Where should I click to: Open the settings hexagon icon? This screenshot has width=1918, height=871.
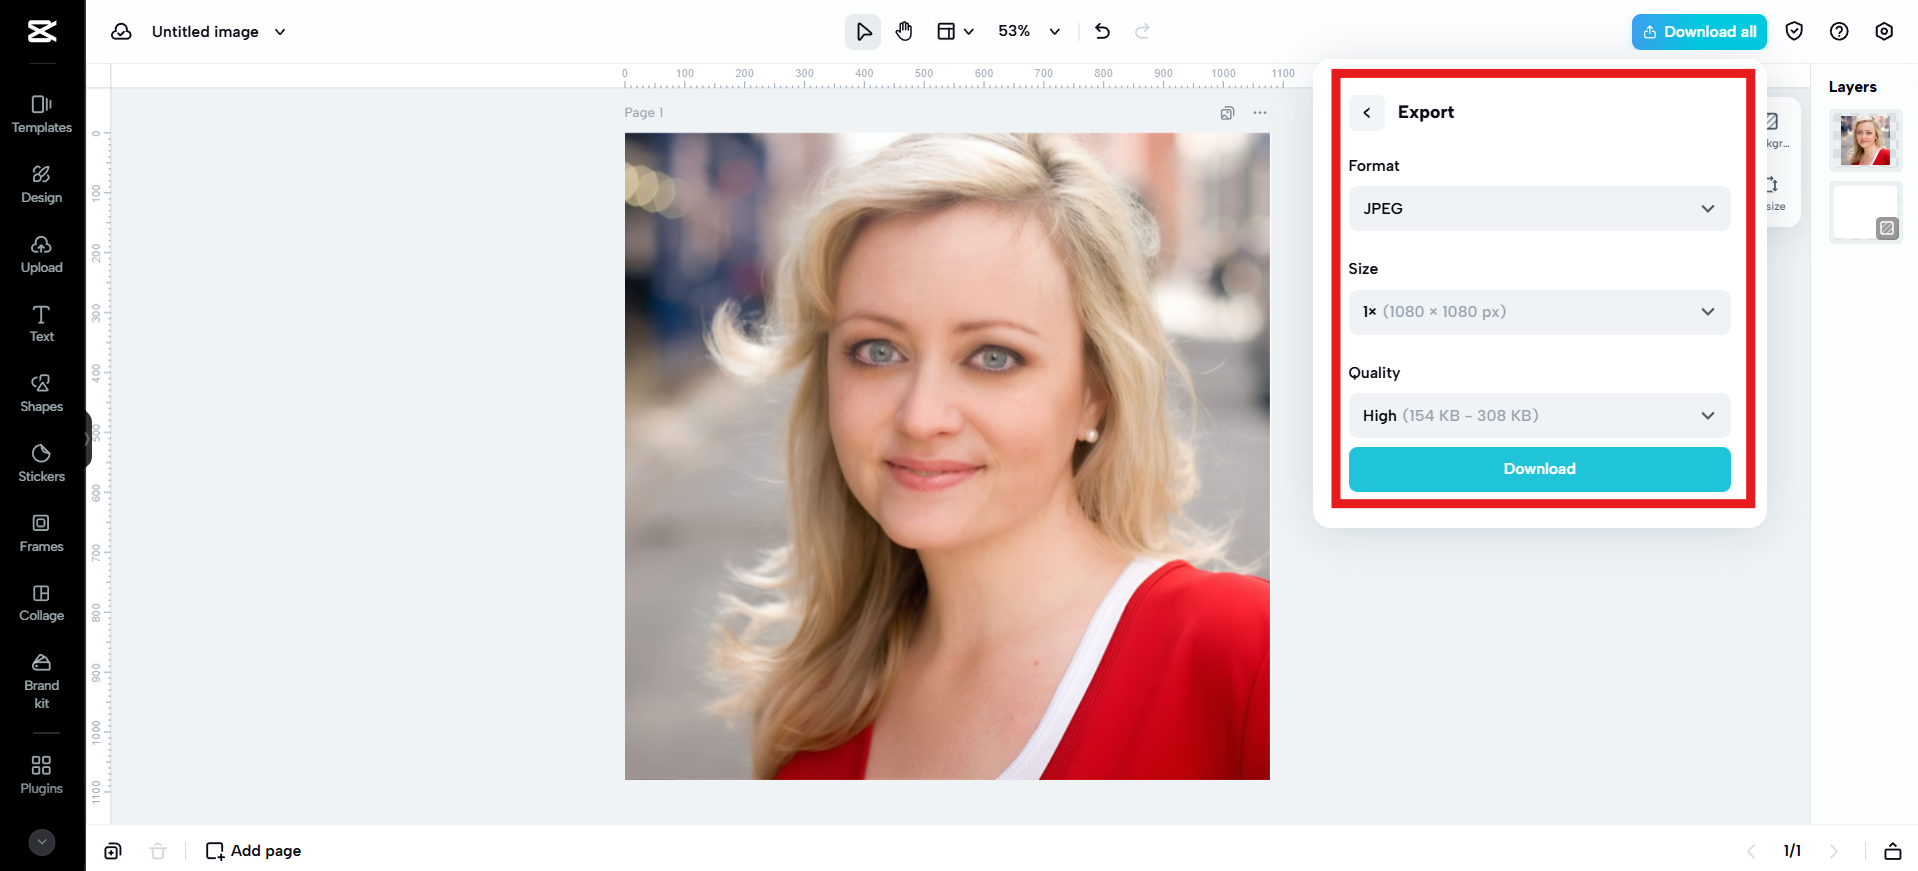click(x=1883, y=32)
